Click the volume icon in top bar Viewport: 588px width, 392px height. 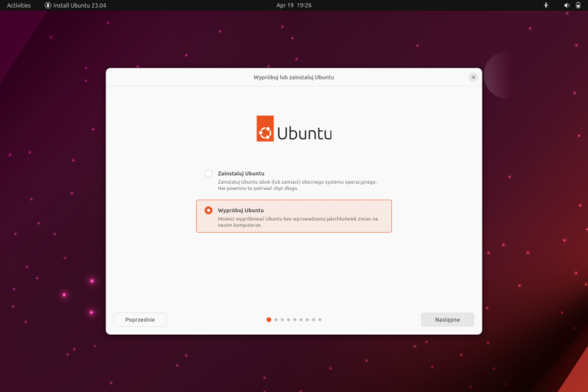(x=567, y=5)
